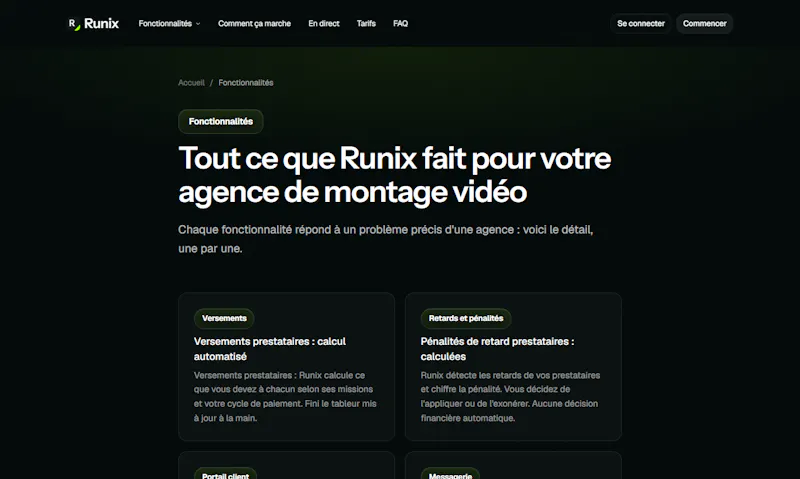This screenshot has height=479, width=800.
Task: Click the description starting Runix détecte les retards
Action: pos(510,396)
